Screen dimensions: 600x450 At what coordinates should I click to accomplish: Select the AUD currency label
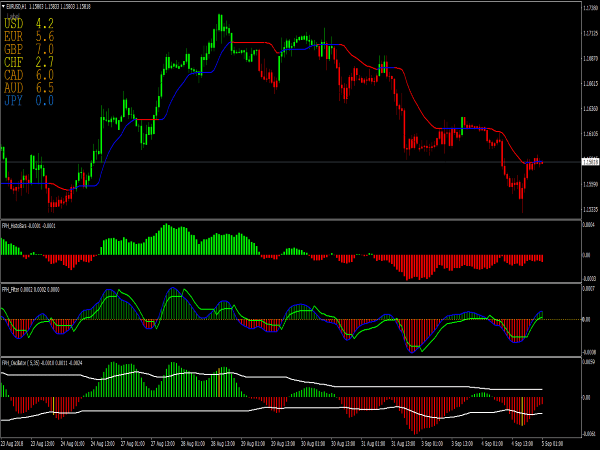[x=14, y=88]
